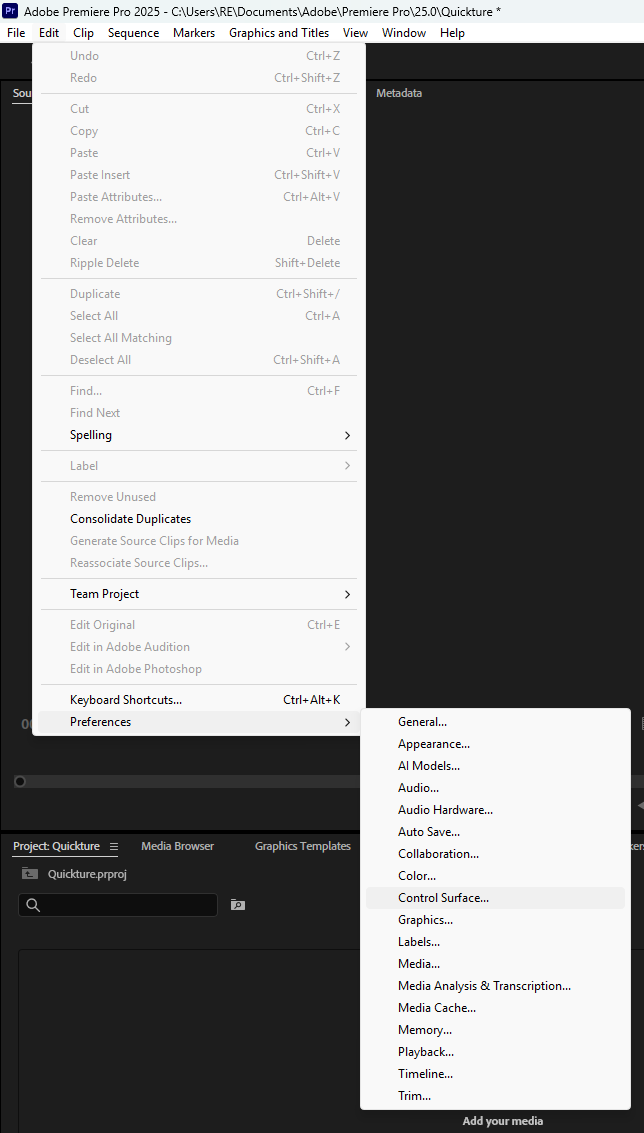644x1133 pixels.
Task: Expand the Spelling submenu
Action: (x=199, y=435)
